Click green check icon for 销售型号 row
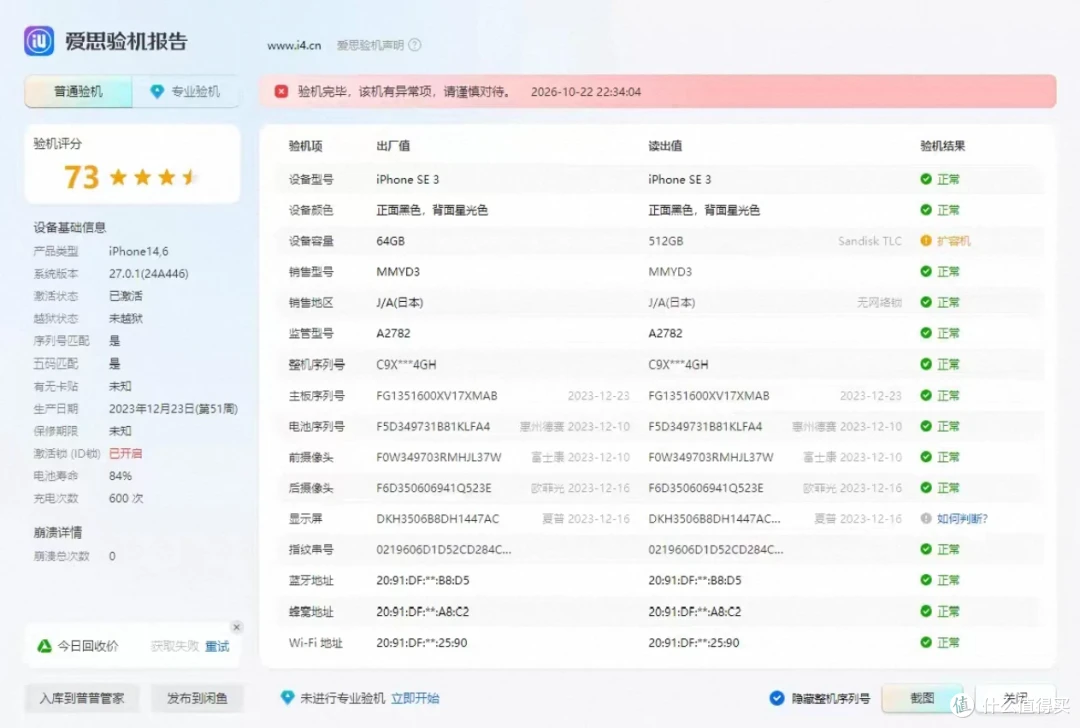Screen dimensions: 1080x728 [926, 271]
